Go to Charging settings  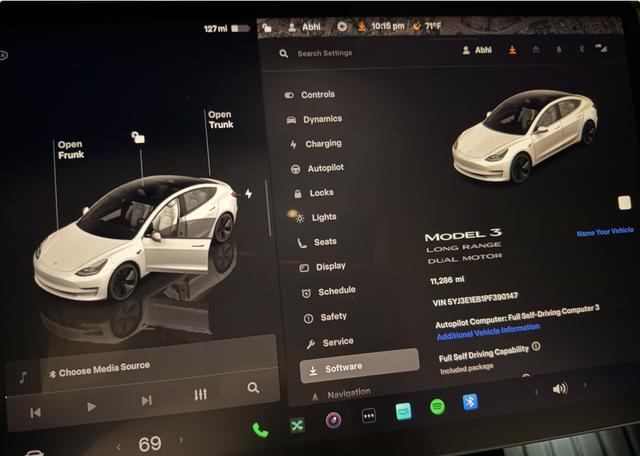(x=316, y=144)
